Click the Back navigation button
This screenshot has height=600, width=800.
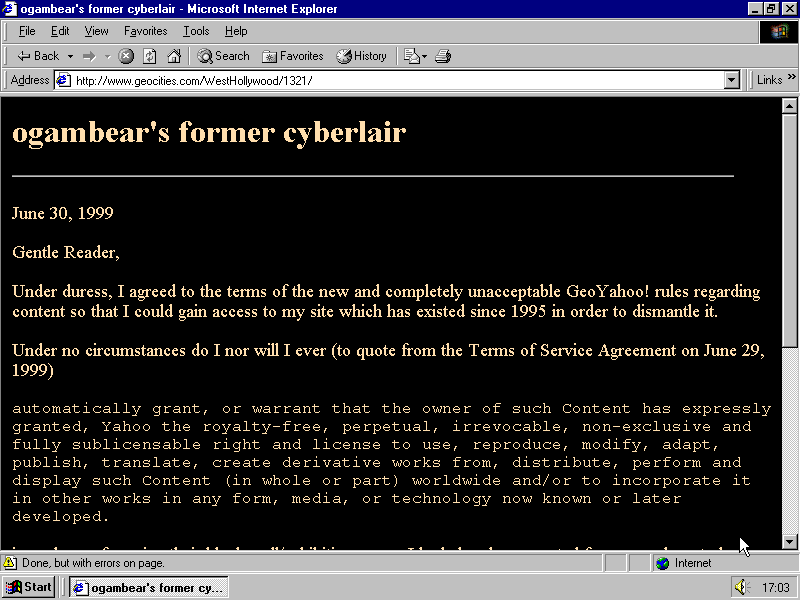point(38,56)
